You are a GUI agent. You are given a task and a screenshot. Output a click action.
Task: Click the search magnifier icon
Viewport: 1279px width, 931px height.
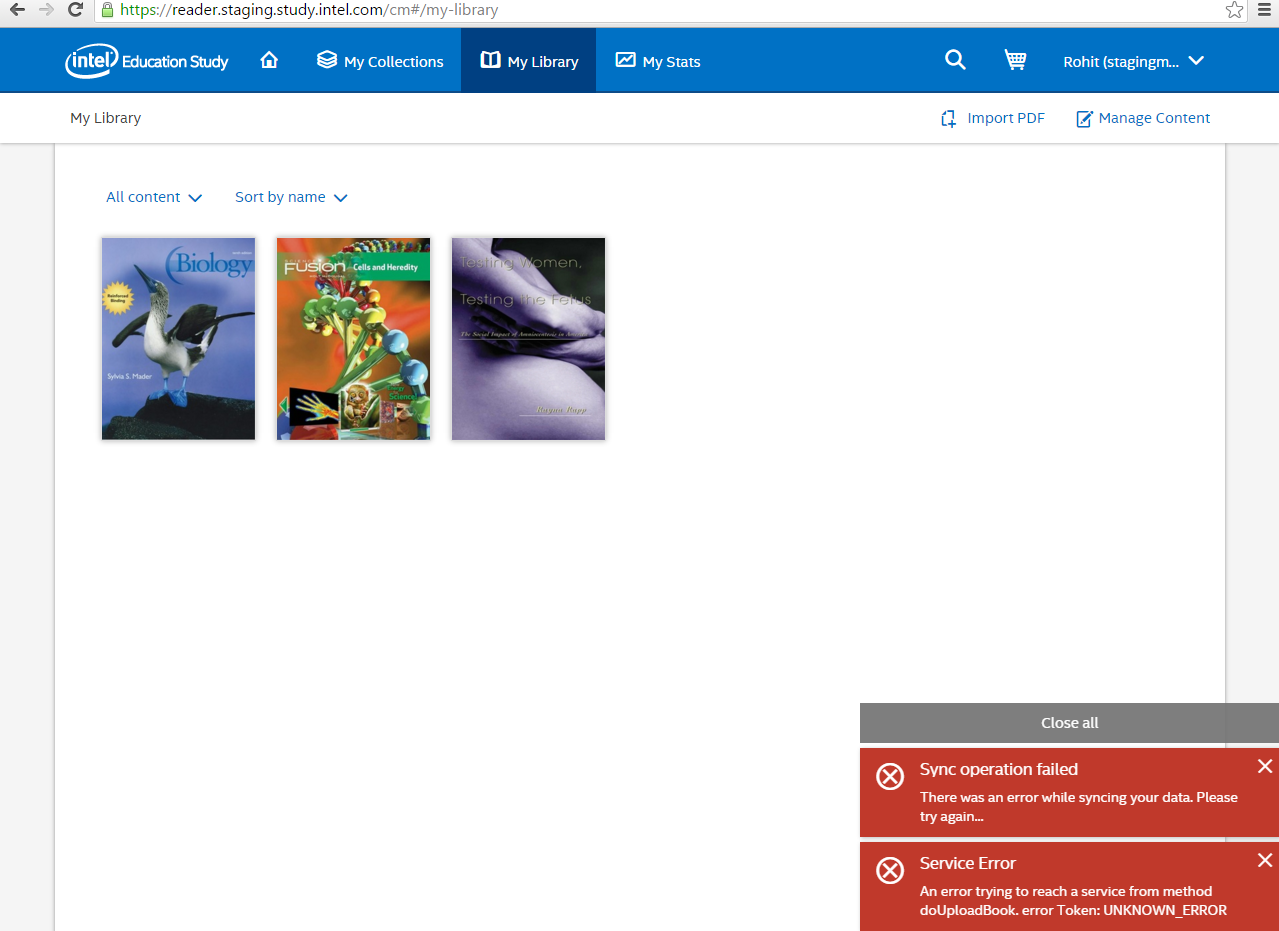[955, 60]
